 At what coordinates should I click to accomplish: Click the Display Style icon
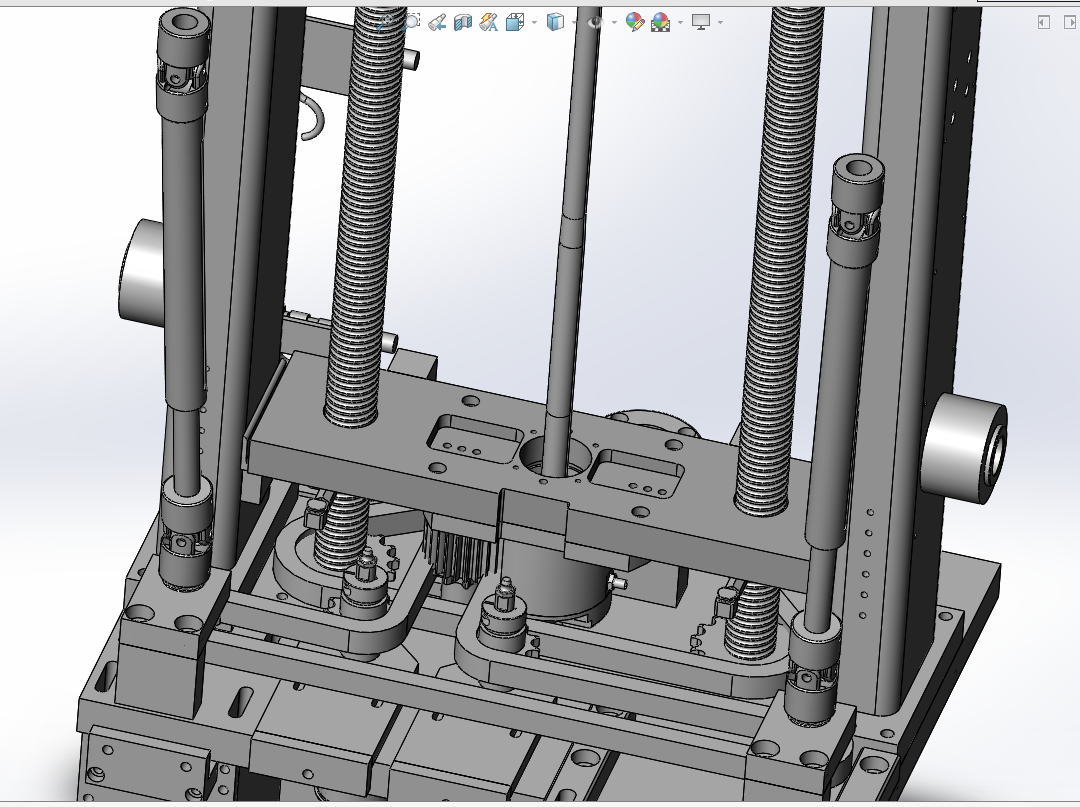click(x=554, y=22)
